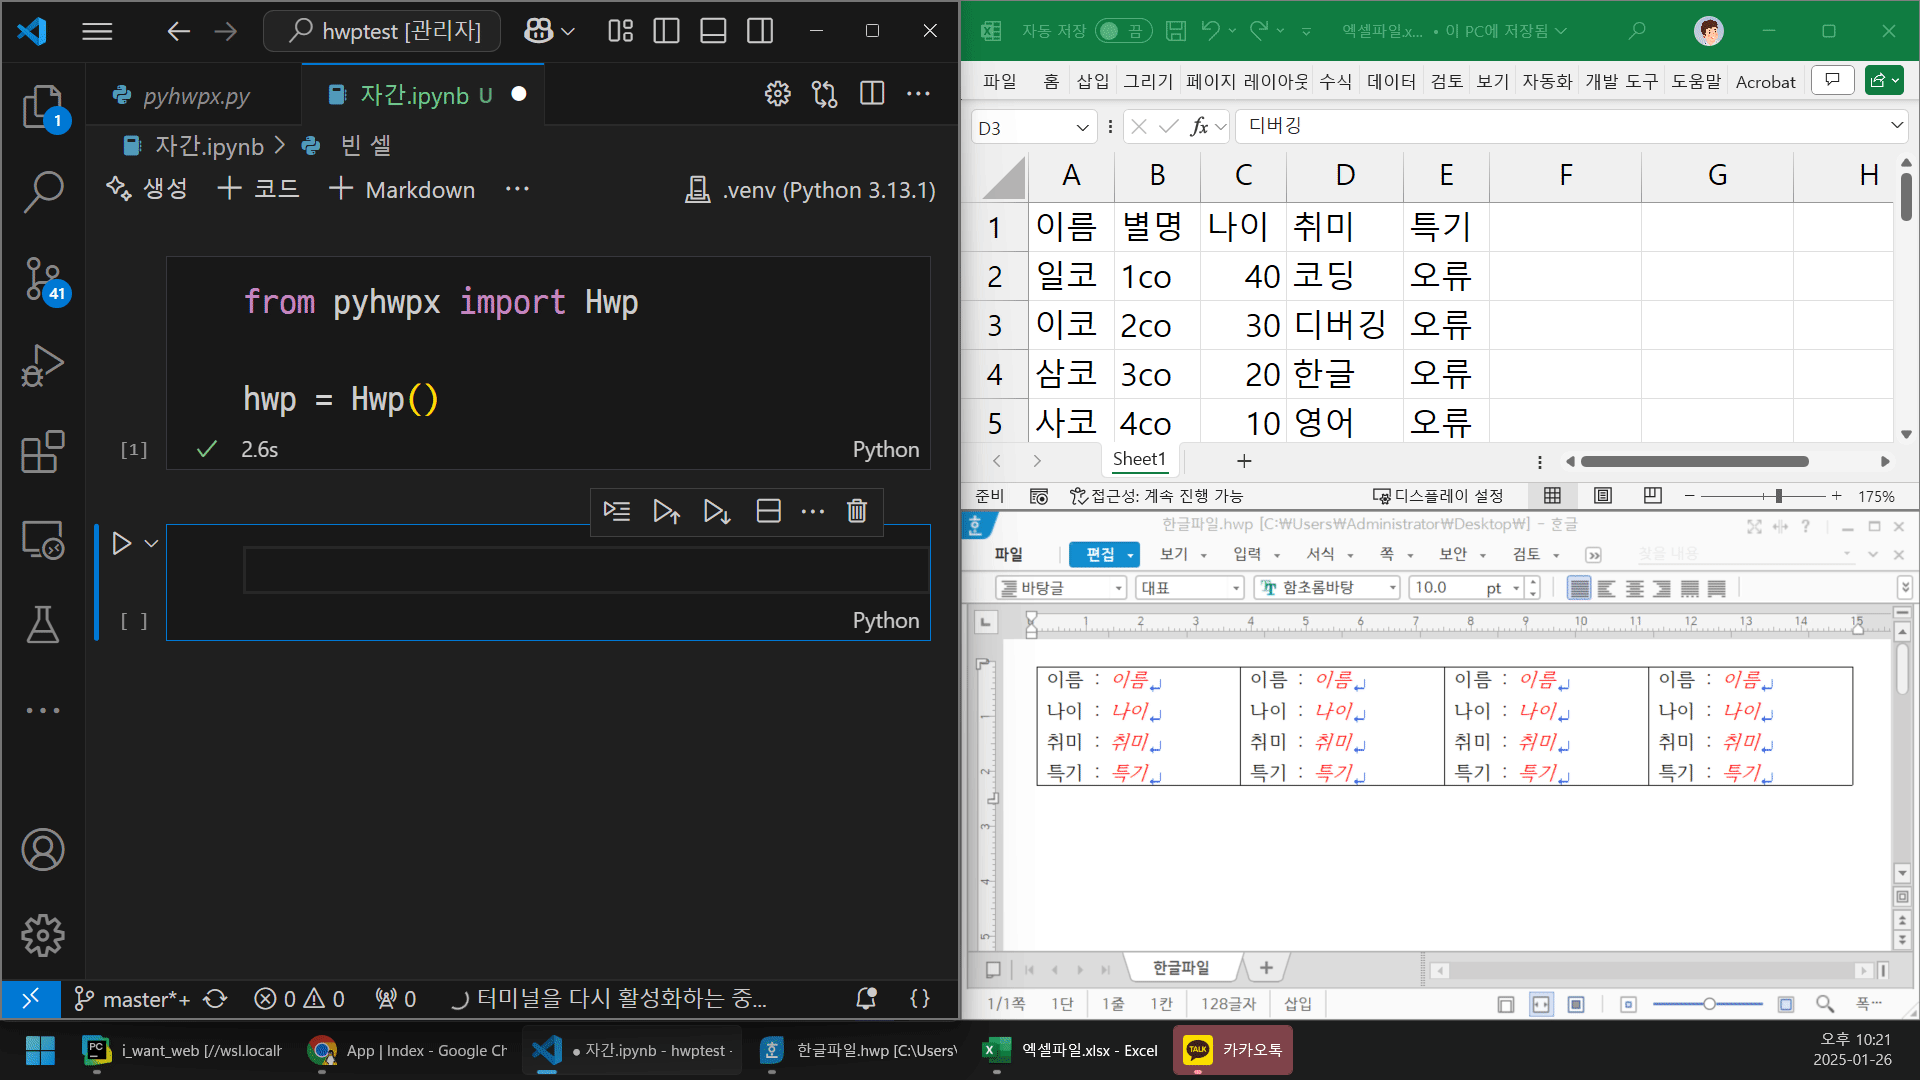Open the Manage gear in VS Code activity bar
The width and height of the screenshot is (1920, 1080).
pyautogui.click(x=43, y=936)
